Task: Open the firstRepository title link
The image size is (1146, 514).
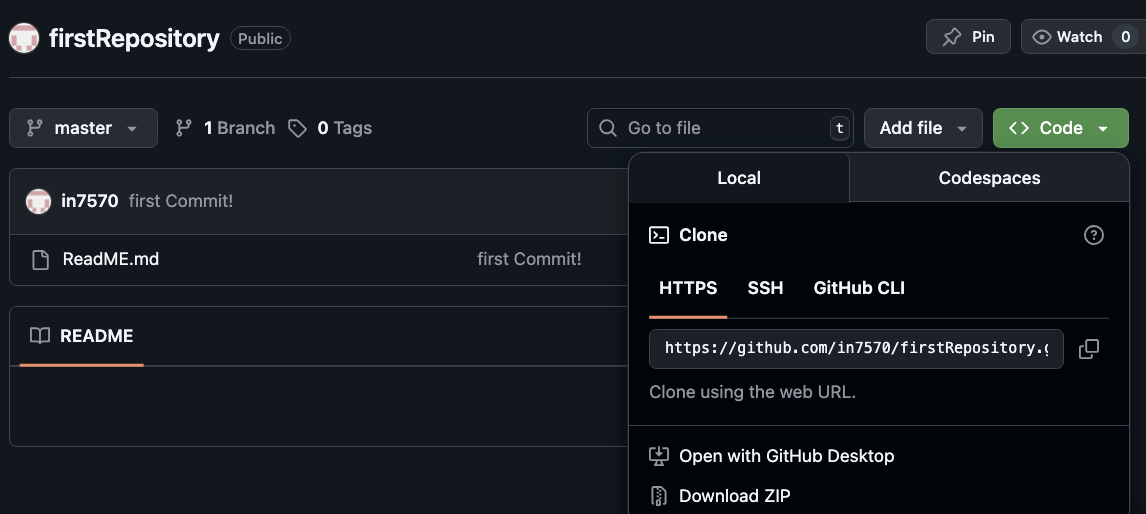Action: pyautogui.click(x=134, y=38)
